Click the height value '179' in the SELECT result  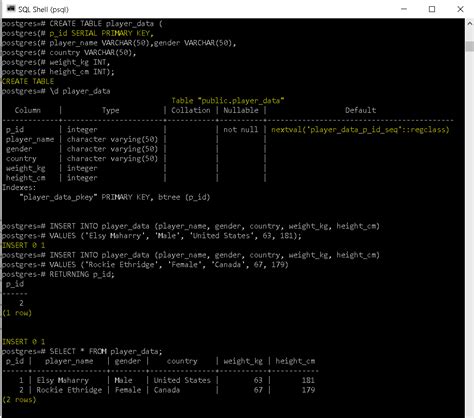point(308,390)
